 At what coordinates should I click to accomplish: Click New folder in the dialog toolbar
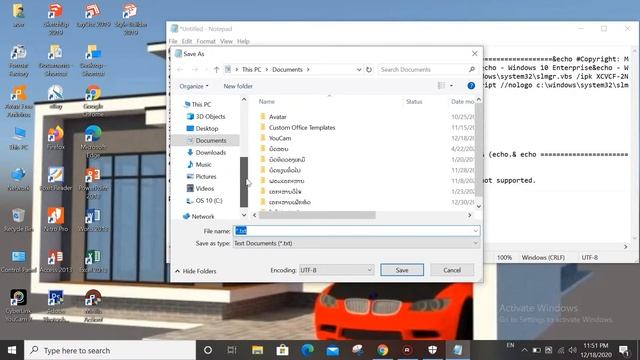click(x=238, y=86)
